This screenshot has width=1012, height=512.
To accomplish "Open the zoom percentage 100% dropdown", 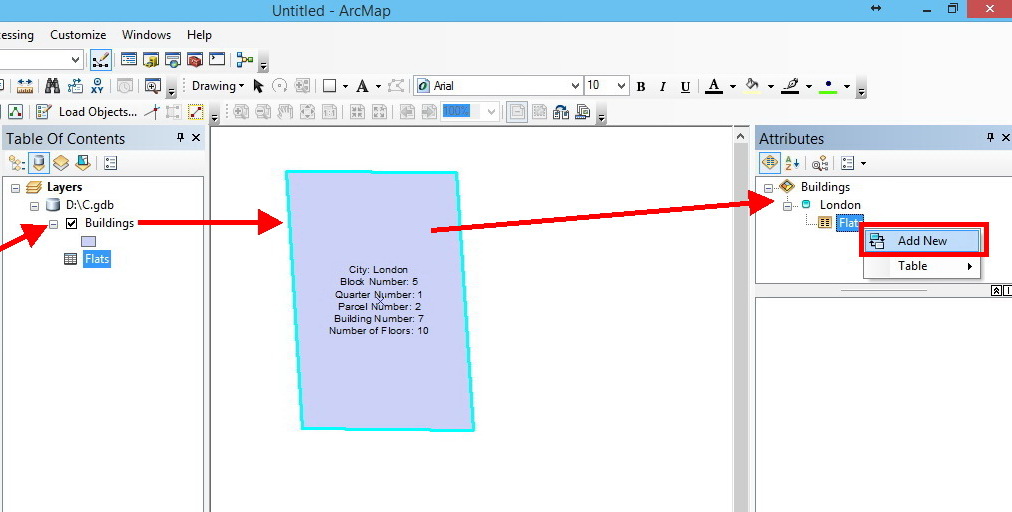I will 491,112.
